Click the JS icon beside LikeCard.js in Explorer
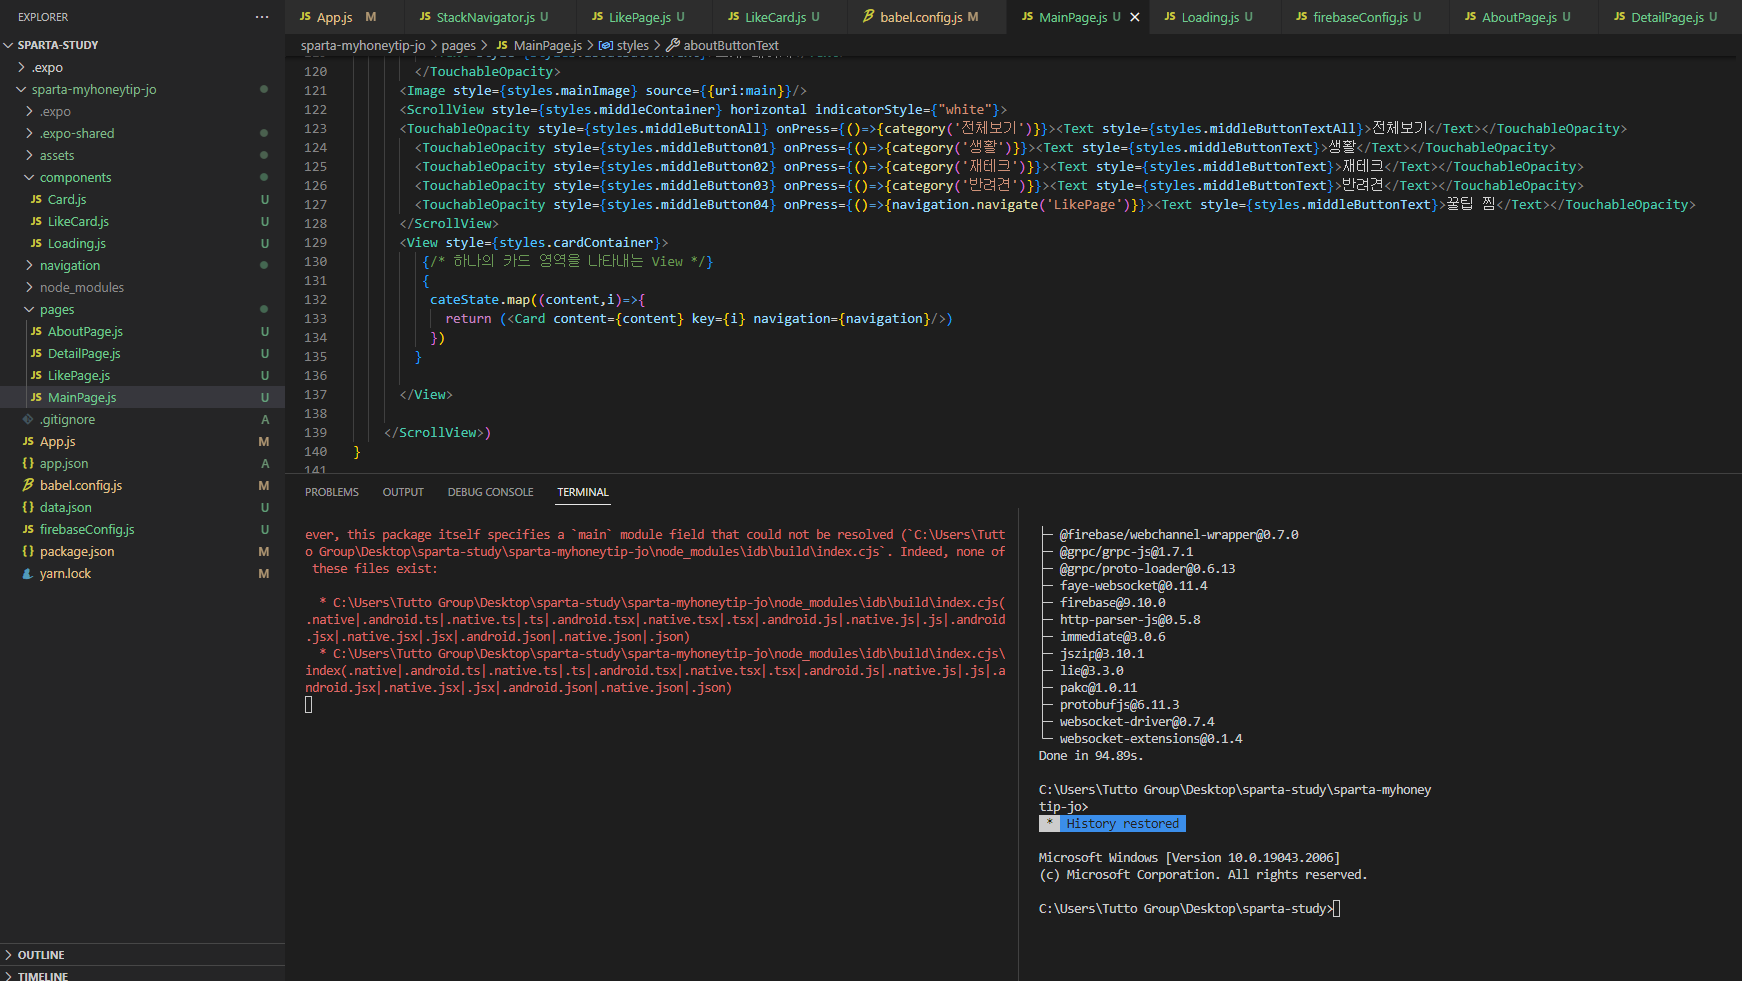Image resolution: width=1742 pixels, height=981 pixels. pos(36,222)
